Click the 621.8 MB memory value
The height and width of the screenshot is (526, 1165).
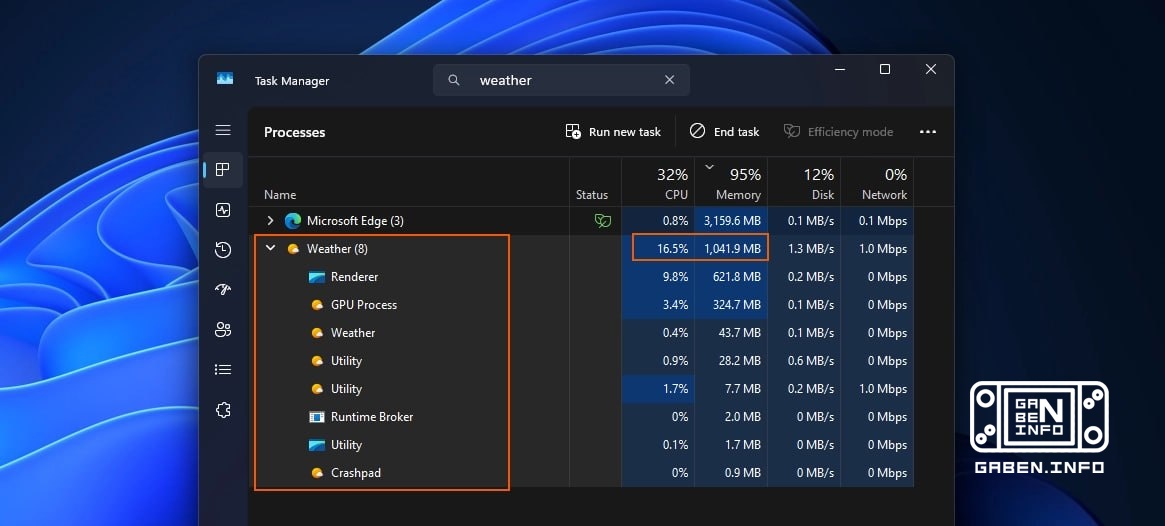point(736,277)
